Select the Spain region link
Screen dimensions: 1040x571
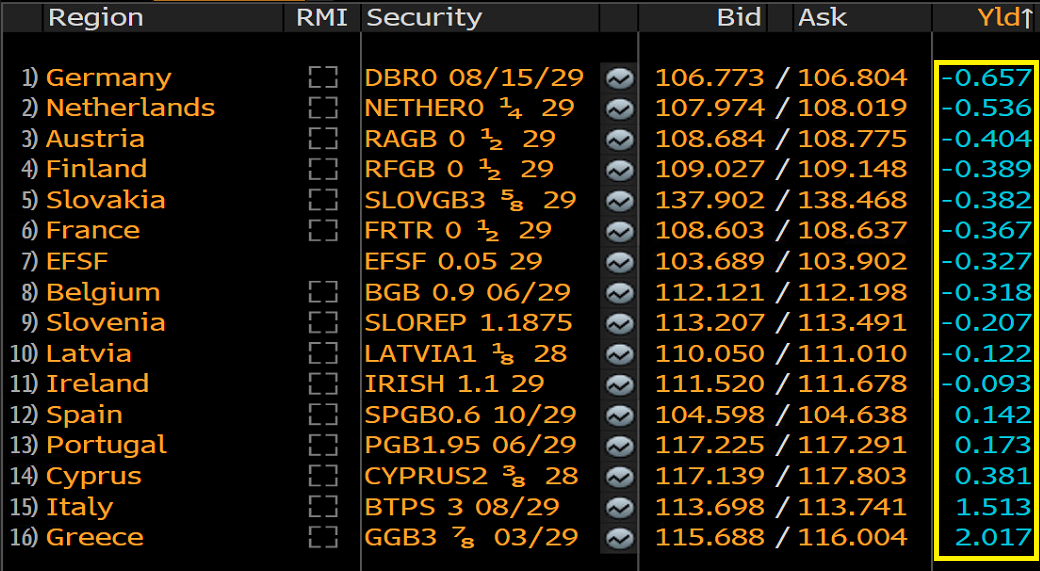click(x=84, y=415)
